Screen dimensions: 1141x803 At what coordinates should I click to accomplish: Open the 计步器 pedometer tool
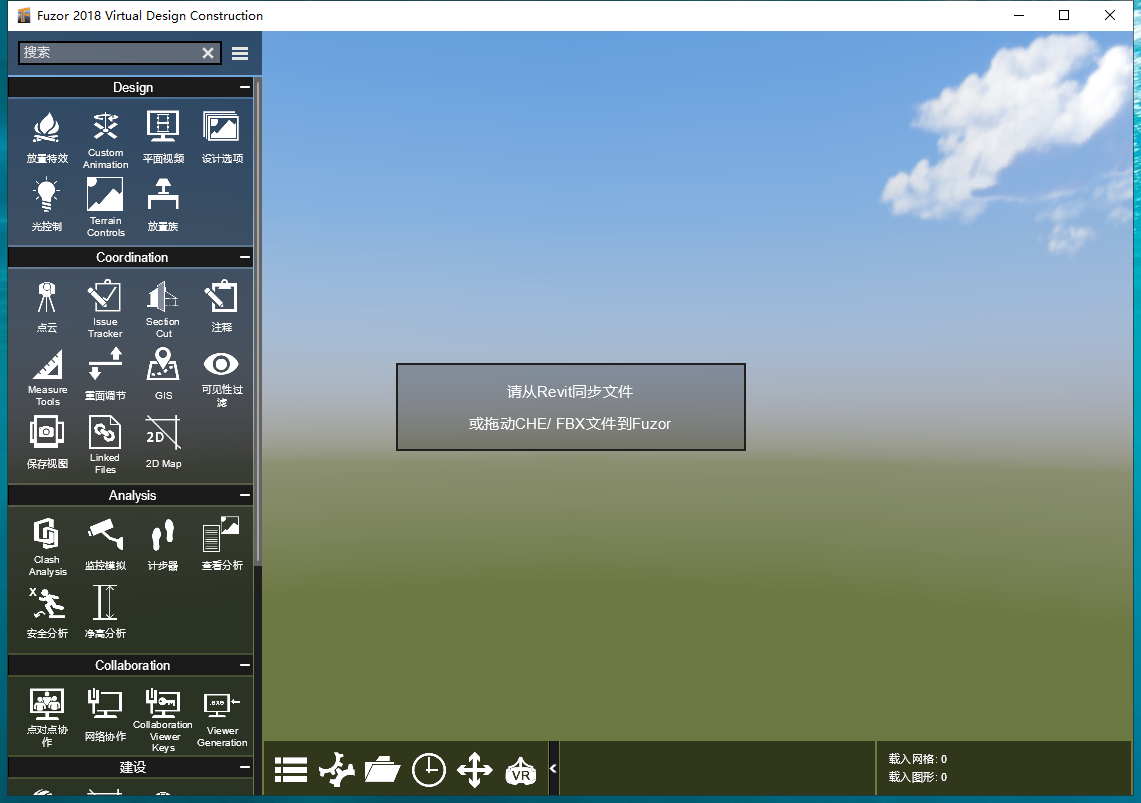point(163,544)
